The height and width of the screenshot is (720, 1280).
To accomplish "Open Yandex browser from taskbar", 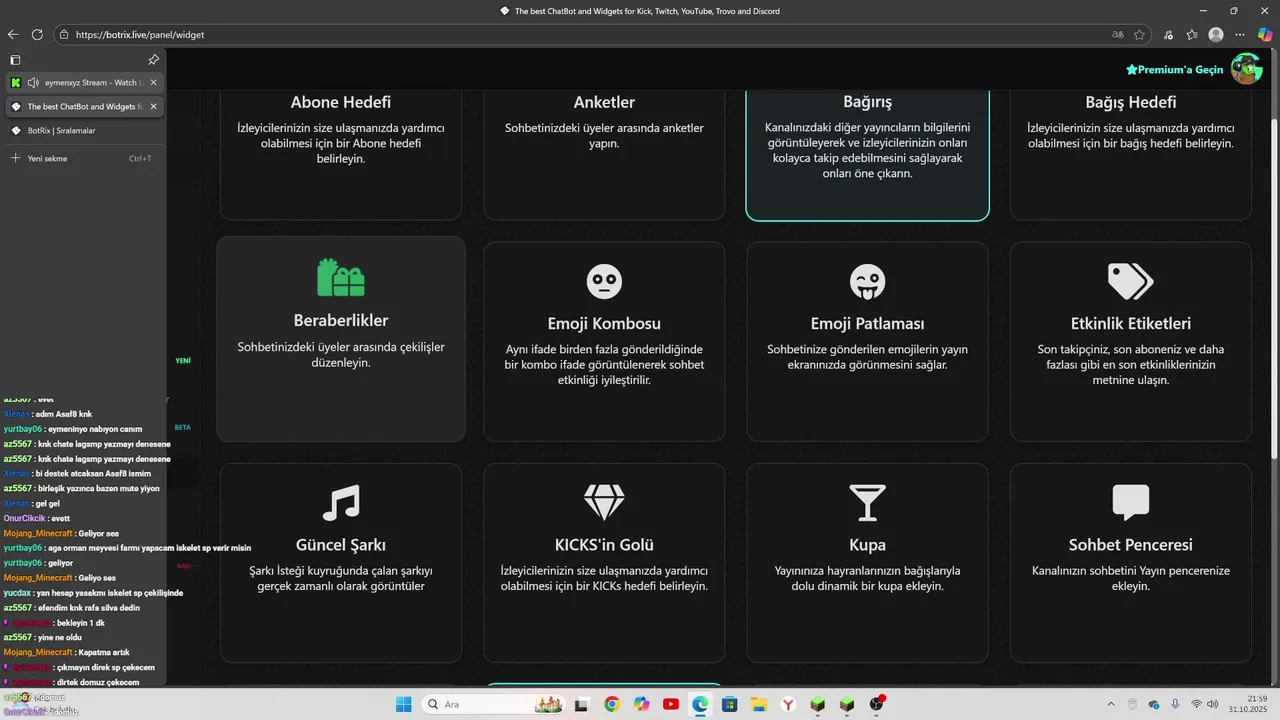I will pyautogui.click(x=789, y=704).
